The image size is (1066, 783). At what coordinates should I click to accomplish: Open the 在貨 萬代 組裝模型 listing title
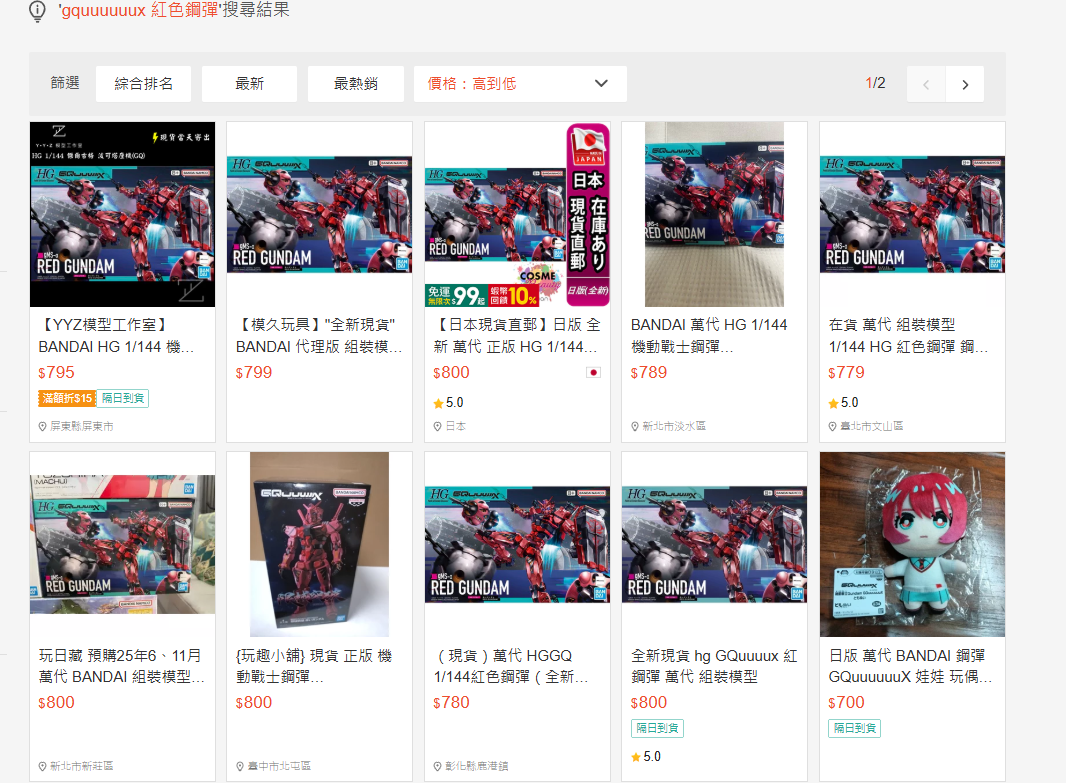pyautogui.click(x=908, y=336)
